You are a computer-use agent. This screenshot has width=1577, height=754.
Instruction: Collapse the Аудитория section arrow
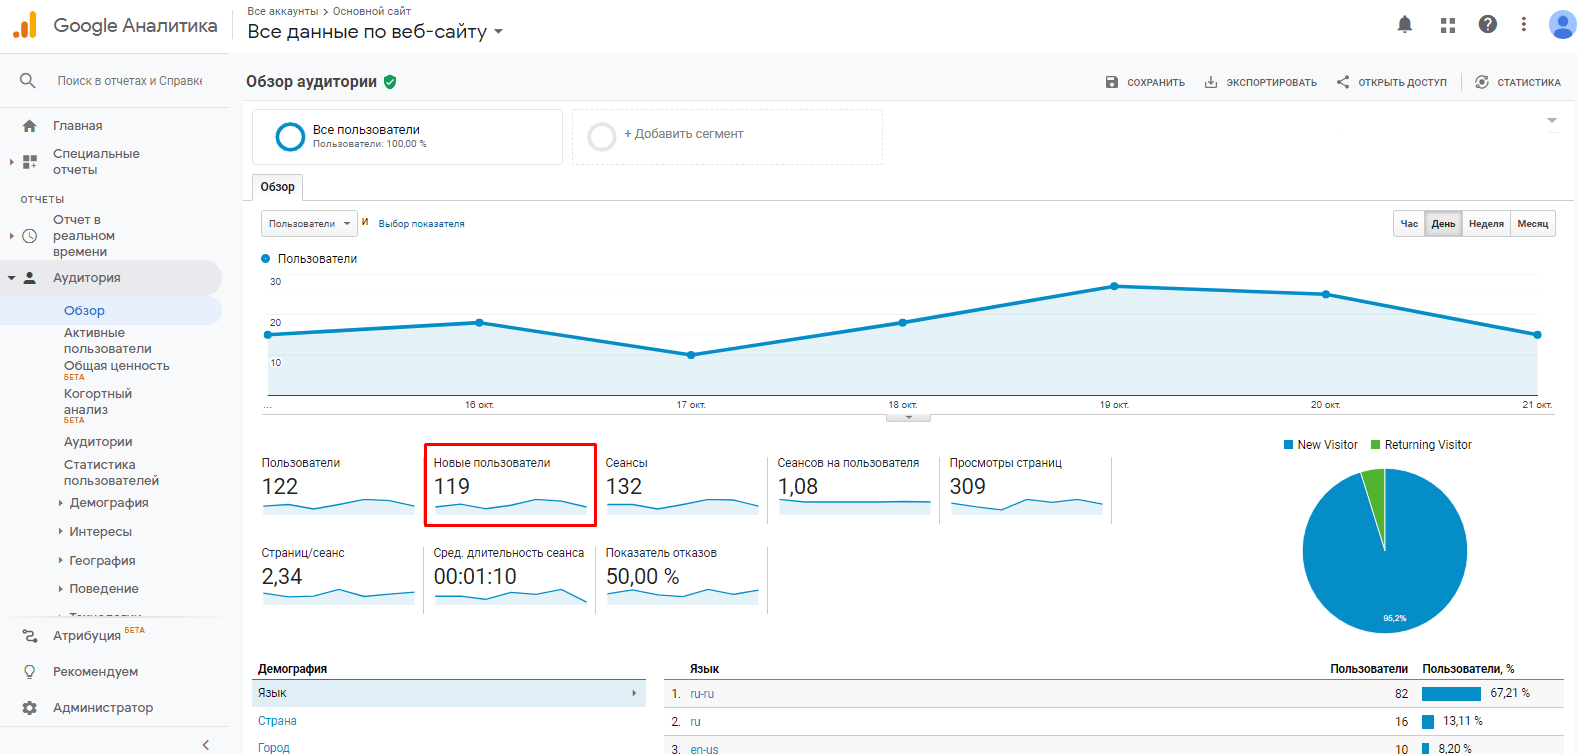click(x=11, y=278)
